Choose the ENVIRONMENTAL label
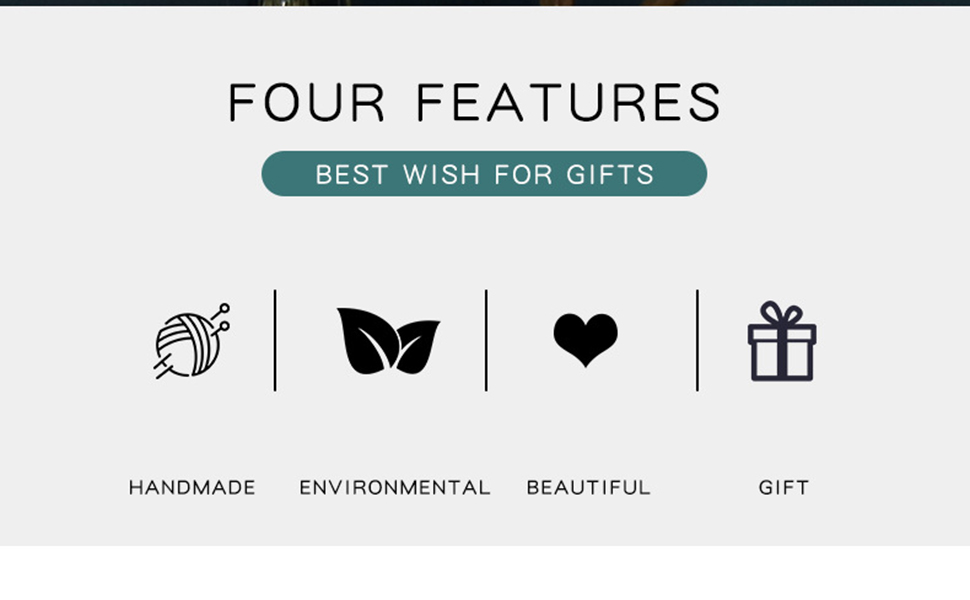The width and height of the screenshot is (970, 600). click(x=395, y=487)
